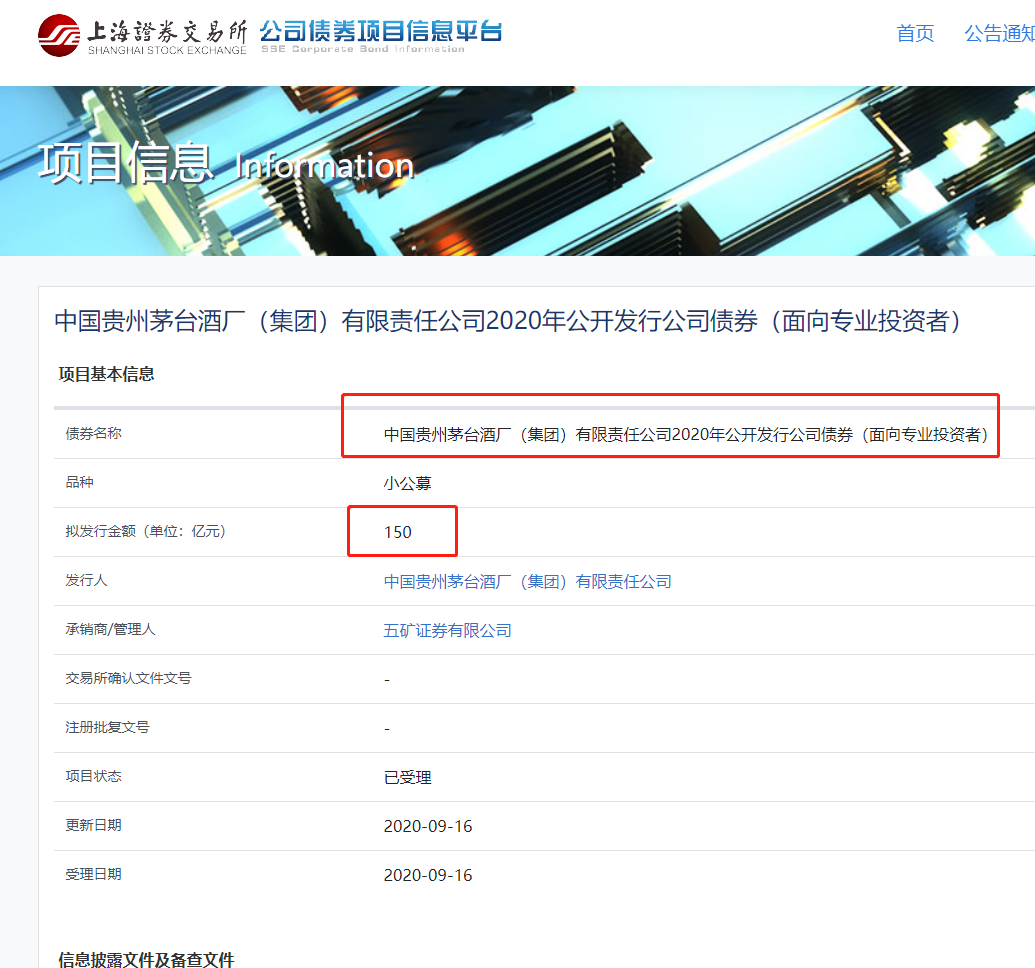Click the date in the 更新日期 row
The image size is (1035, 968).
click(427, 826)
